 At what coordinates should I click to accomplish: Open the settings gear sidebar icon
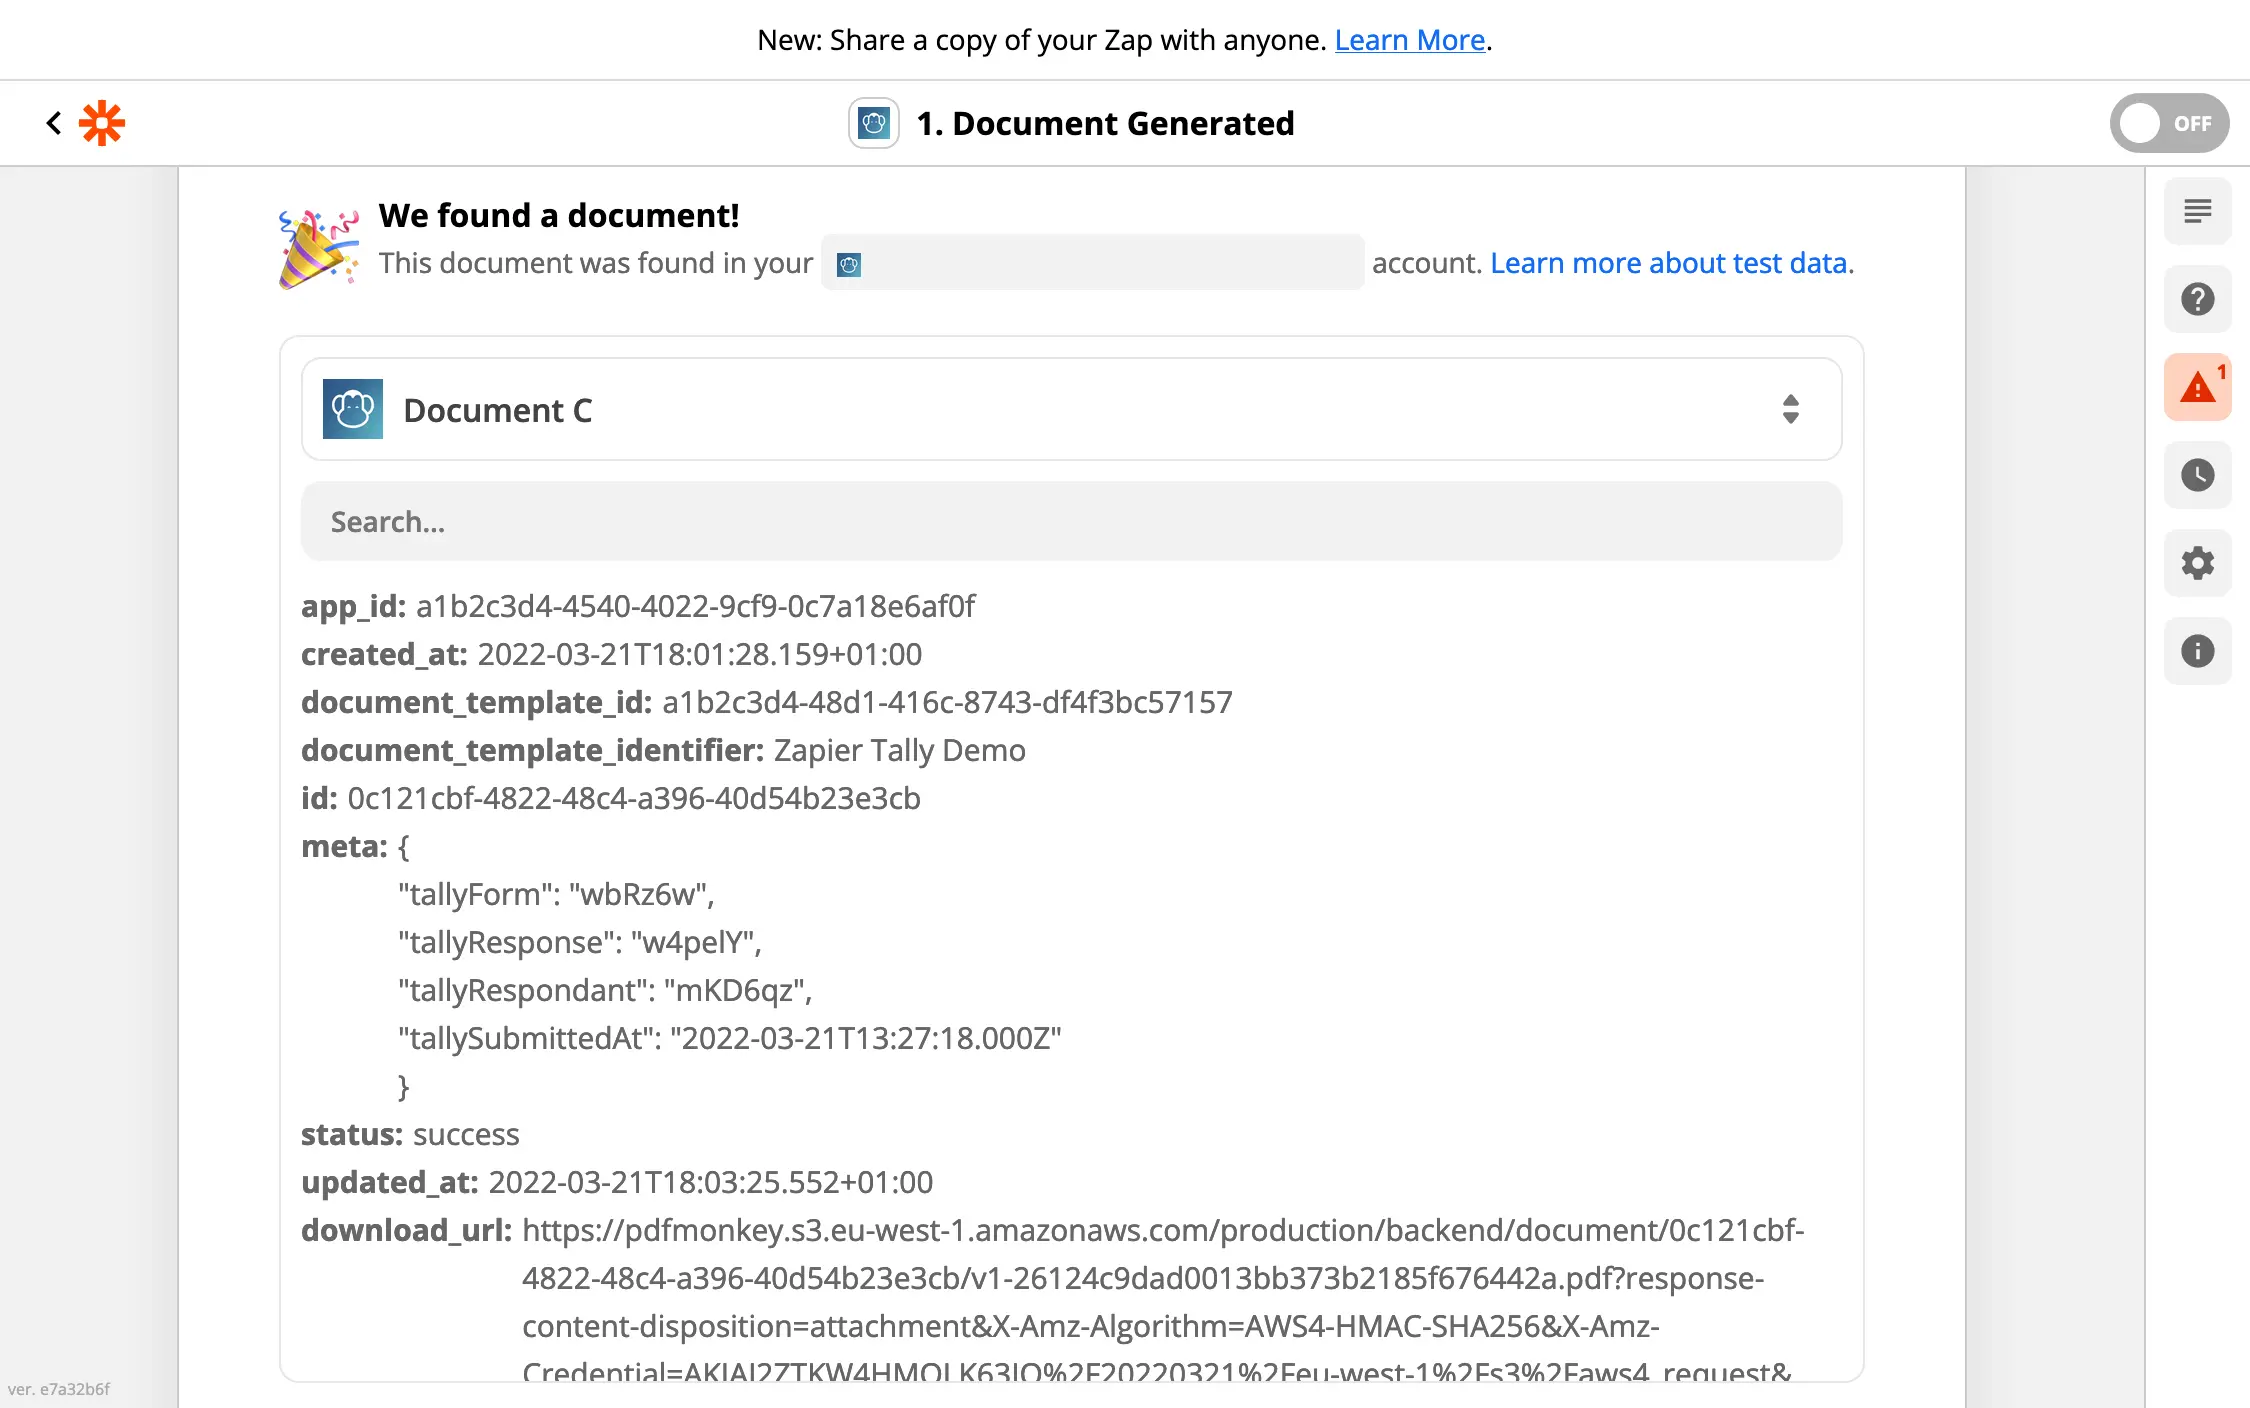[2197, 563]
